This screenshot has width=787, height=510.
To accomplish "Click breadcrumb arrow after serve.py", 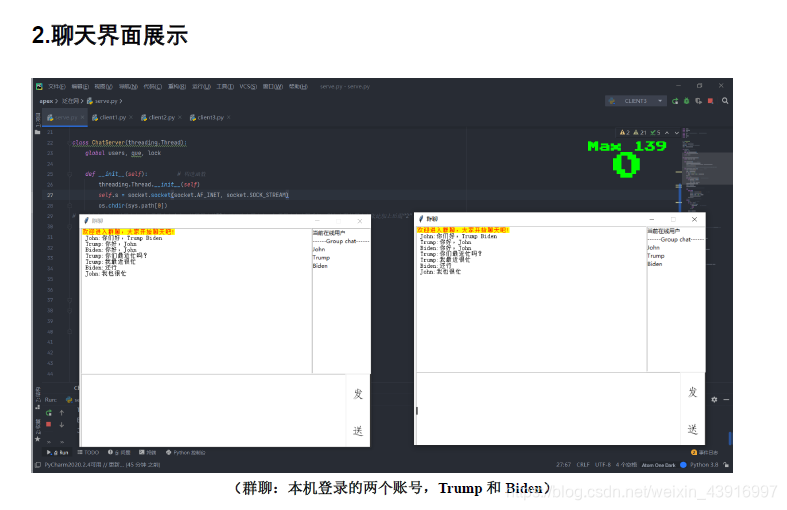I will 121,101.
